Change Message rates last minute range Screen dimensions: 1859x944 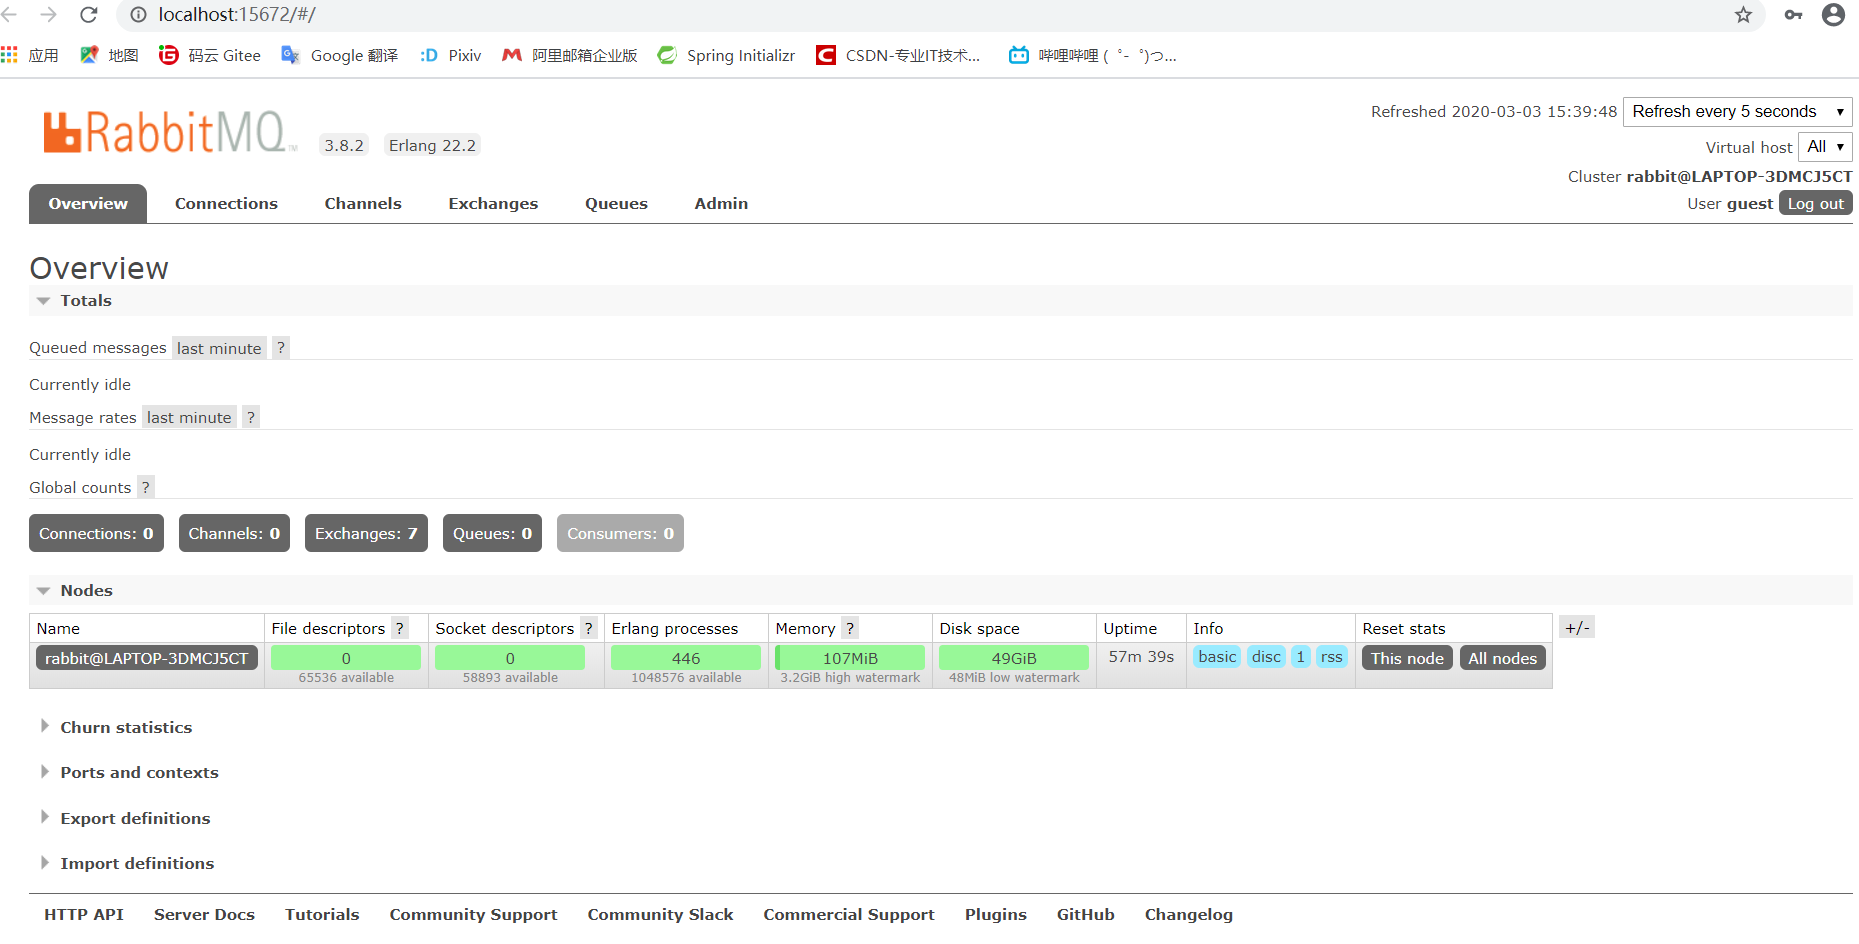pos(189,417)
